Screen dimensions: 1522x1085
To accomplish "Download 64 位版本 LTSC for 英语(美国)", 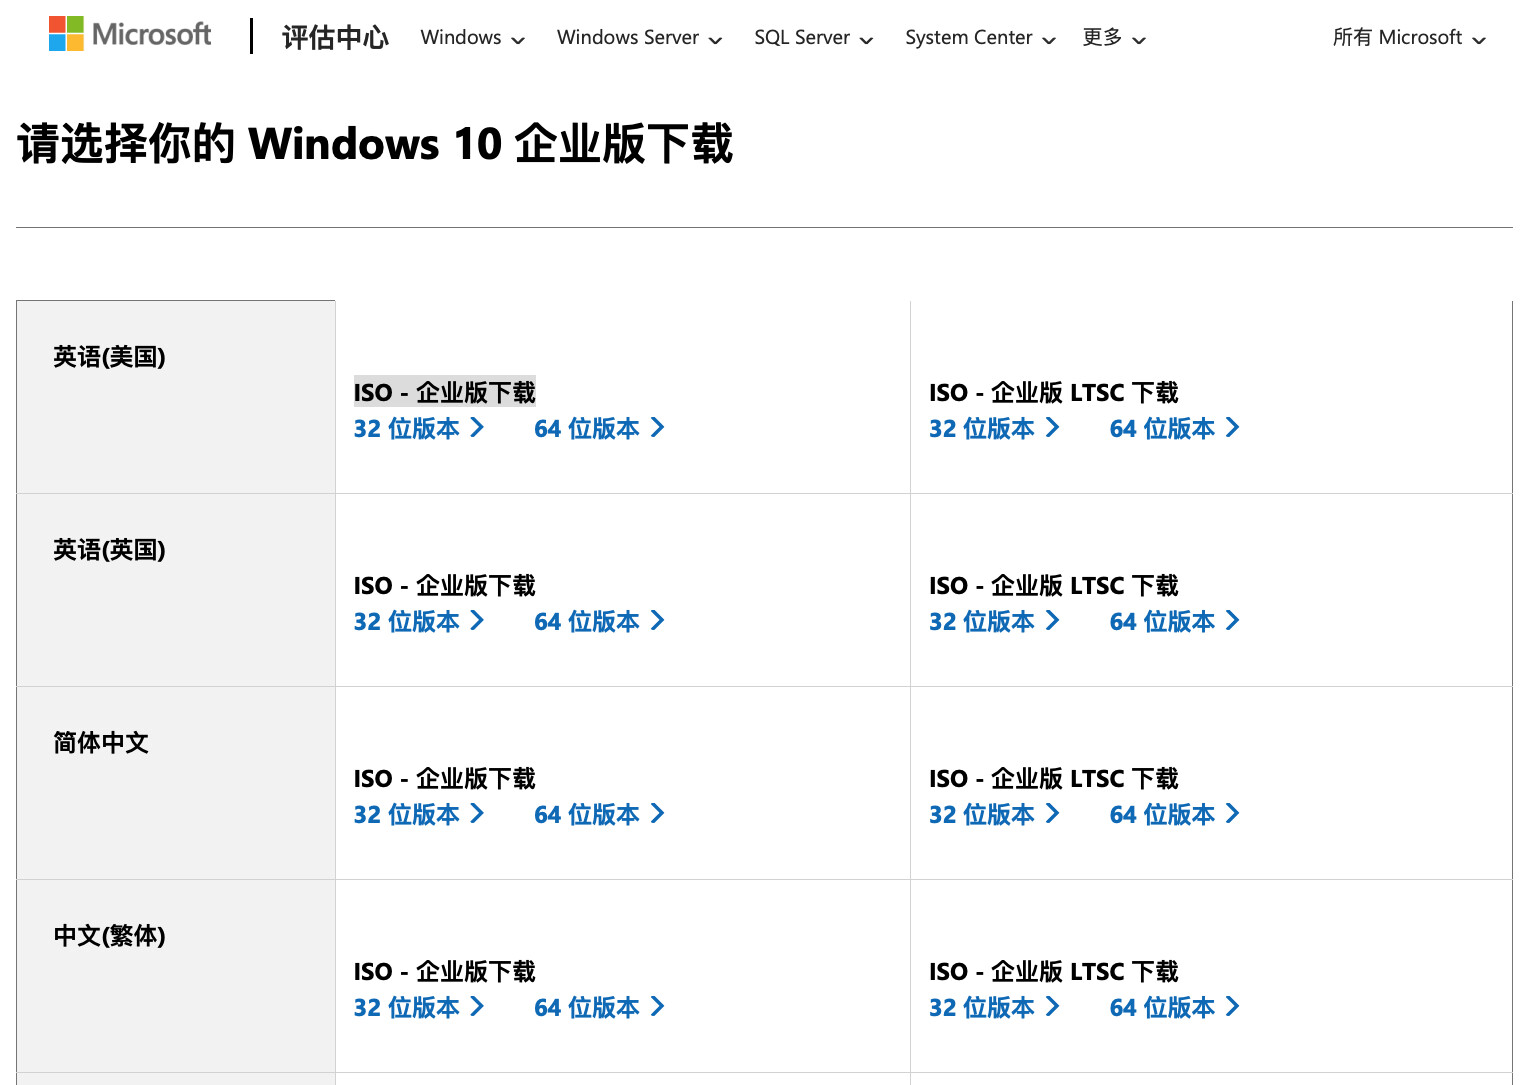I will click(x=1175, y=428).
